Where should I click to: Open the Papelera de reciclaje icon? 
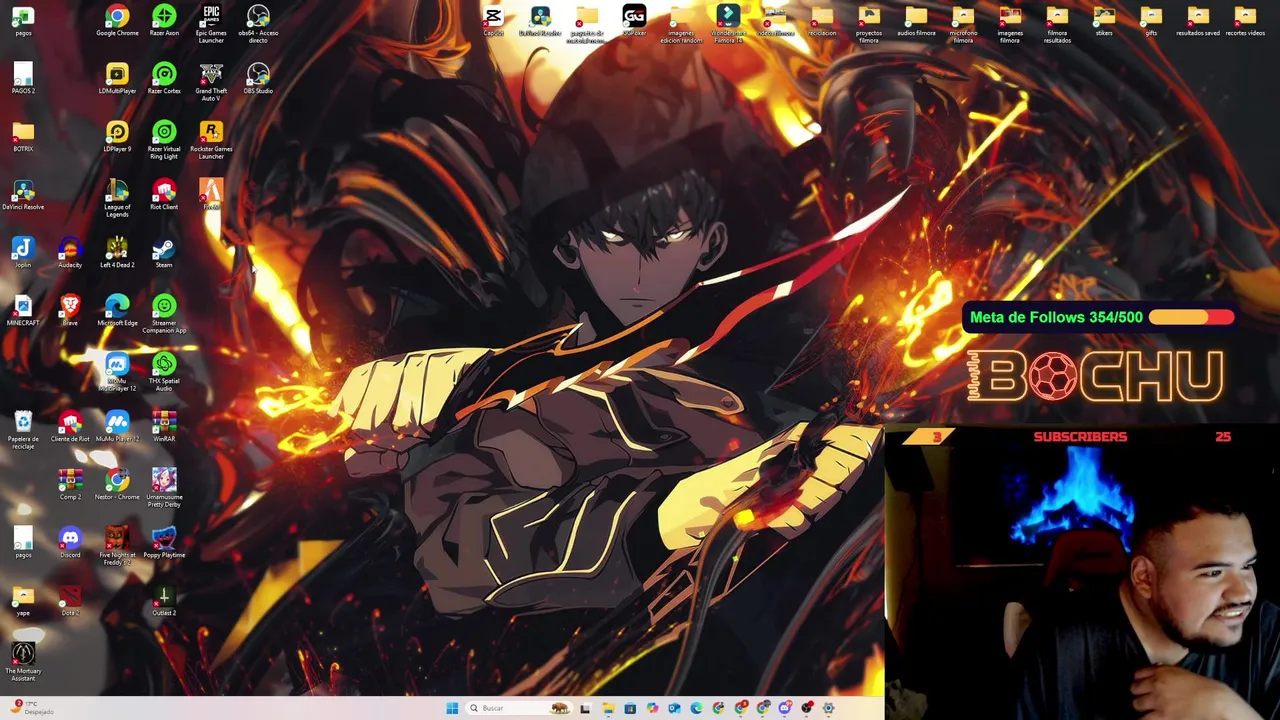(23, 430)
